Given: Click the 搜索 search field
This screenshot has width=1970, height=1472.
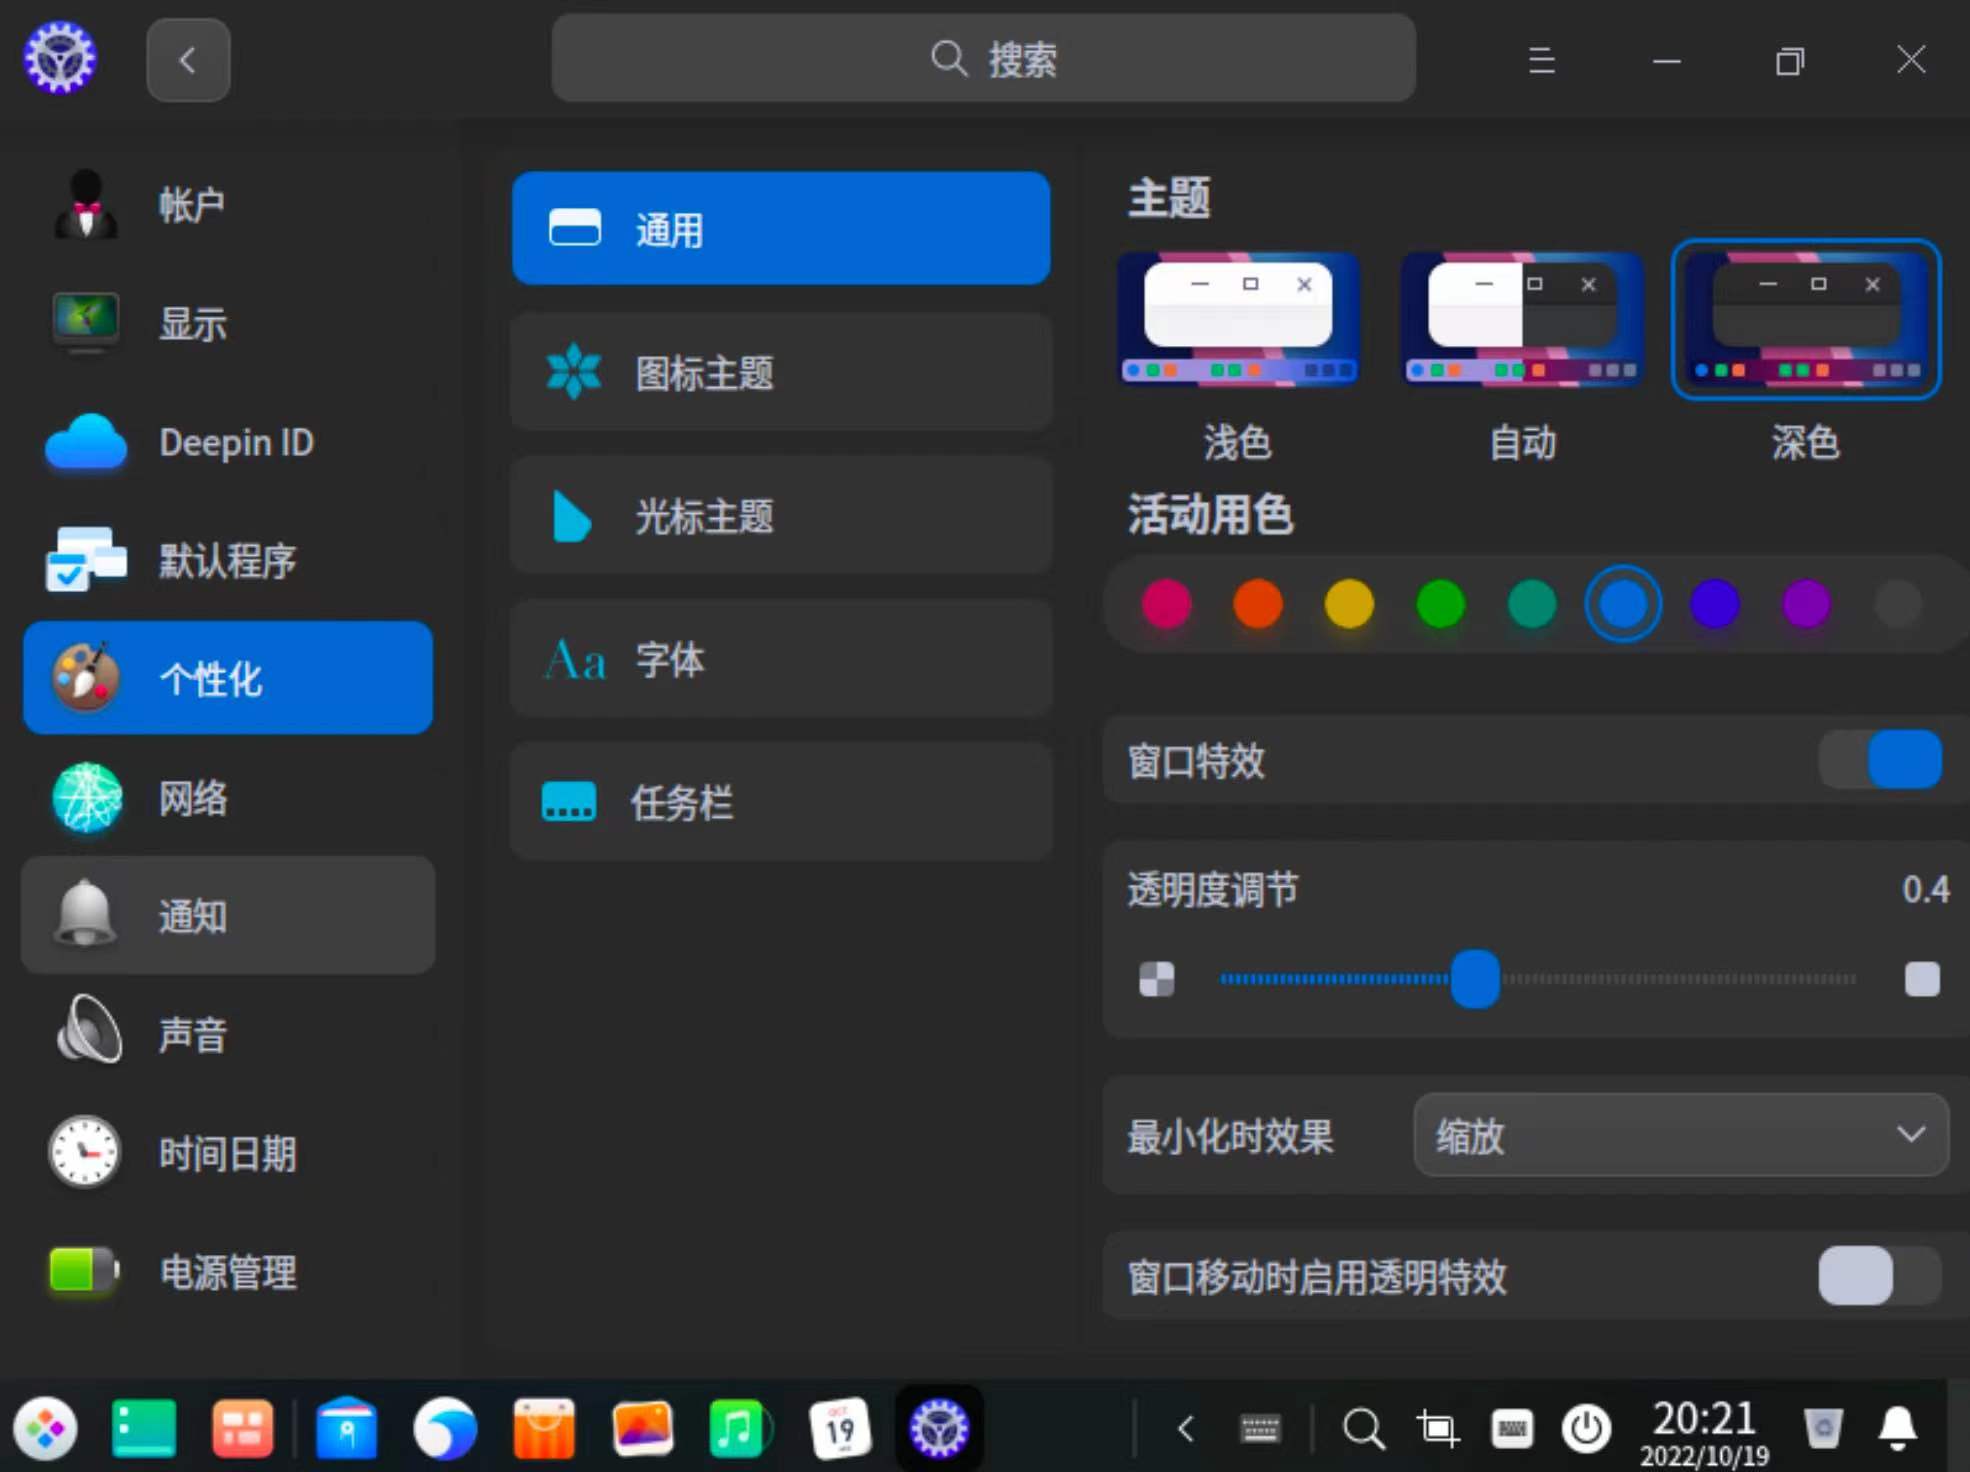Looking at the screenshot, I should tap(982, 59).
